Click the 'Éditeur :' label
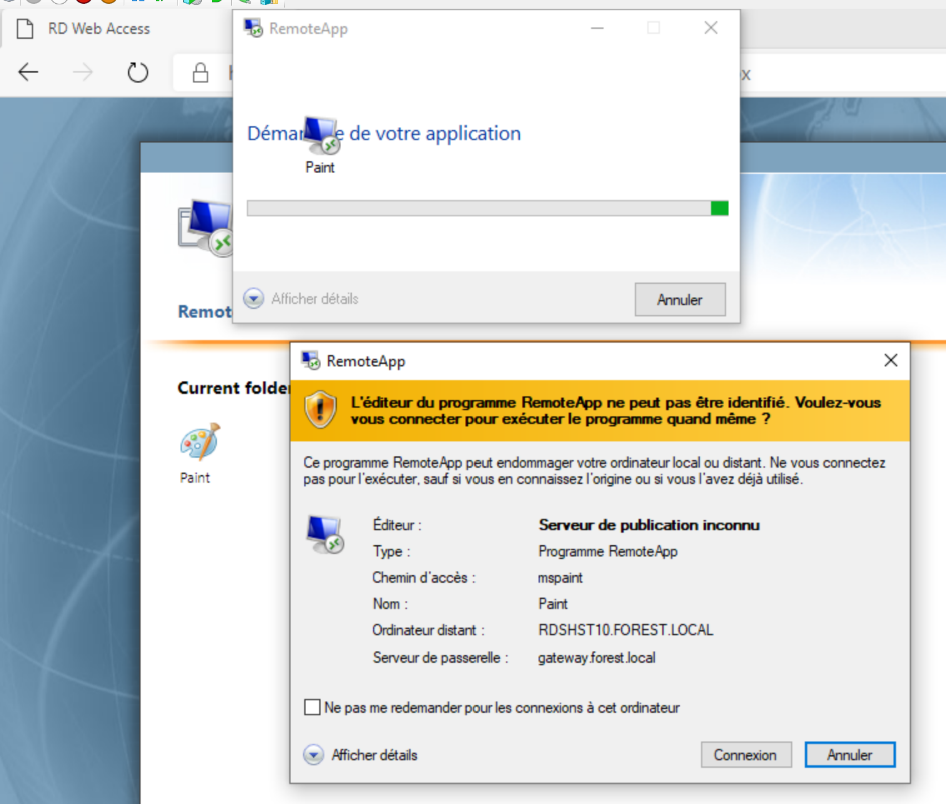 click(x=397, y=525)
